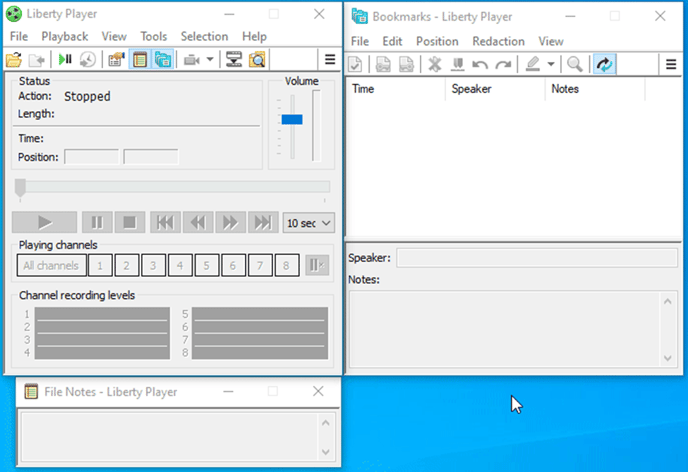Click the Stop playback button
688x472 pixels.
(x=130, y=222)
